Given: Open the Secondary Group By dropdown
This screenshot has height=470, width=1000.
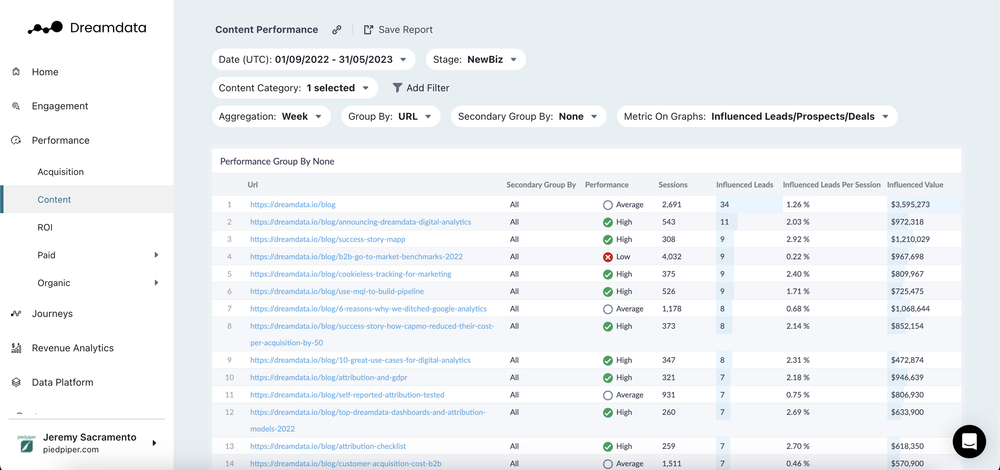Looking at the screenshot, I should [528, 117].
